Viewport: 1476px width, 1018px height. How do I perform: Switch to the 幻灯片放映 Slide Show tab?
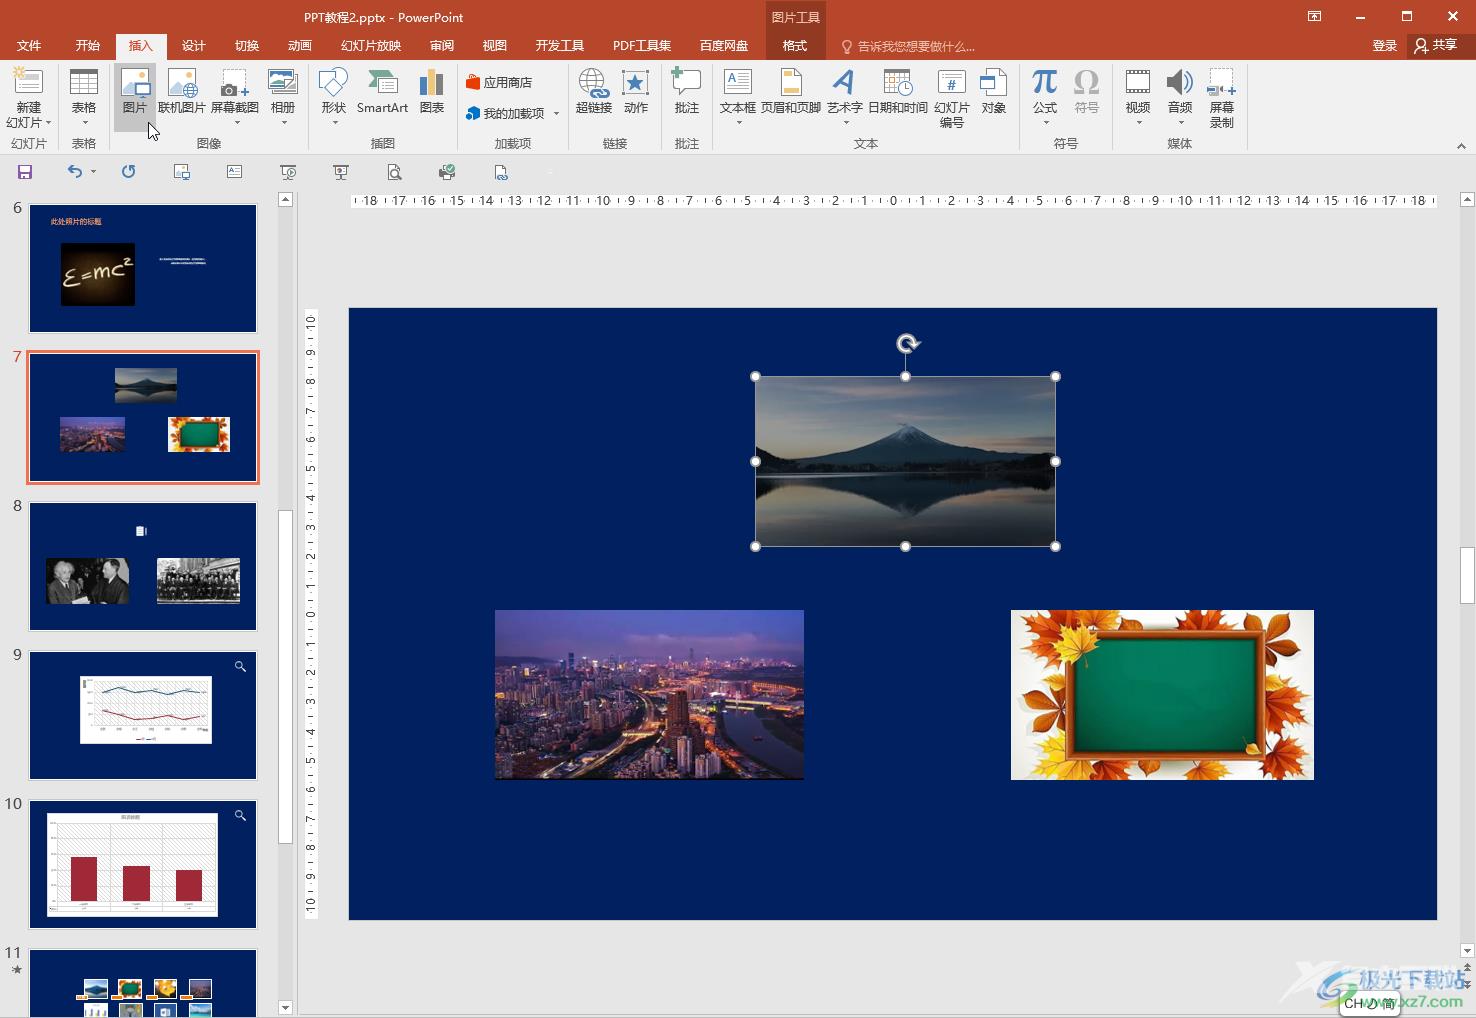pos(370,45)
